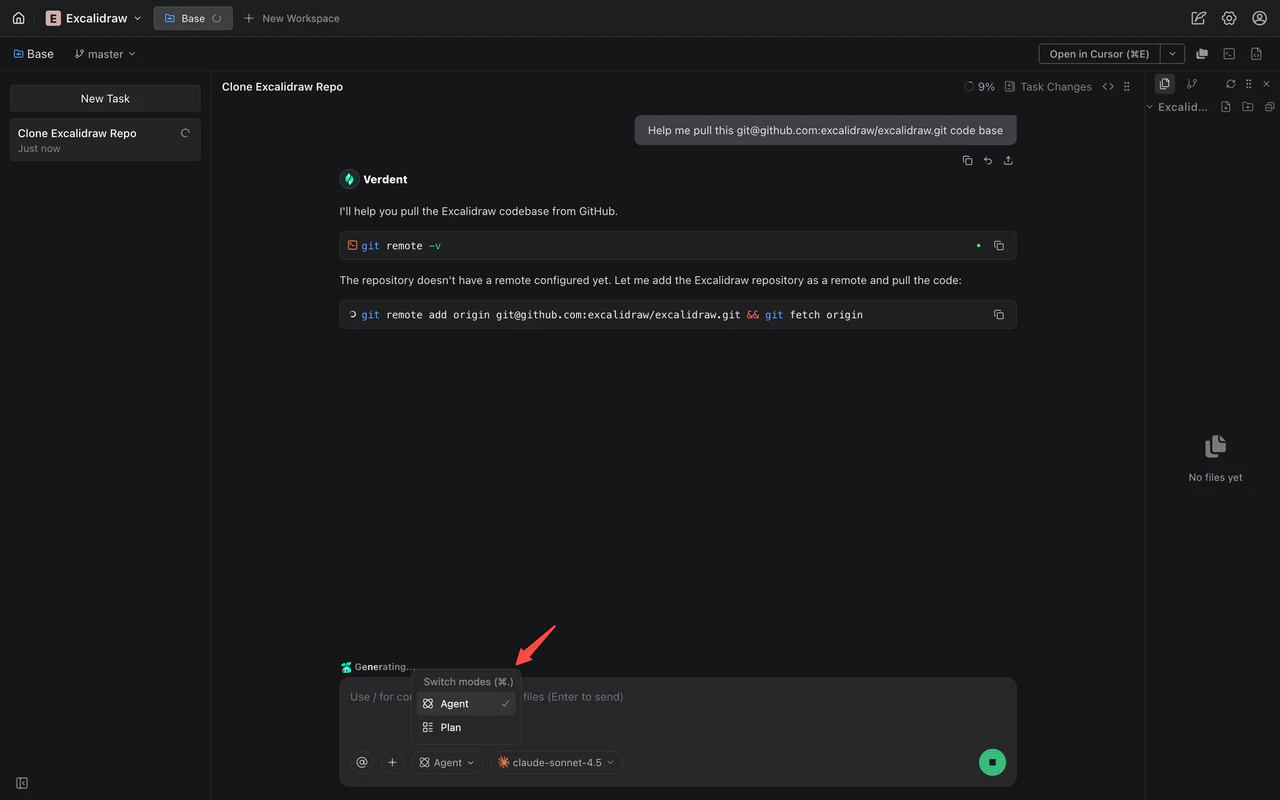
Task: Toggle the code view brackets icon
Action: pyautogui.click(x=1108, y=87)
